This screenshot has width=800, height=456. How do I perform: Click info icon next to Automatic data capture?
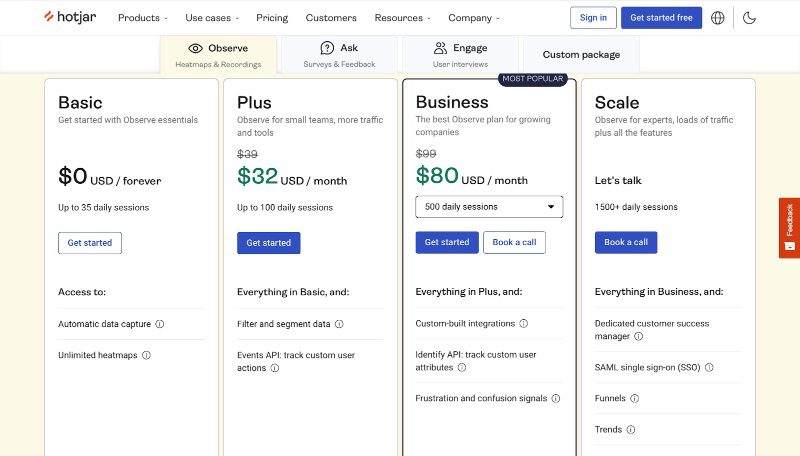point(160,324)
